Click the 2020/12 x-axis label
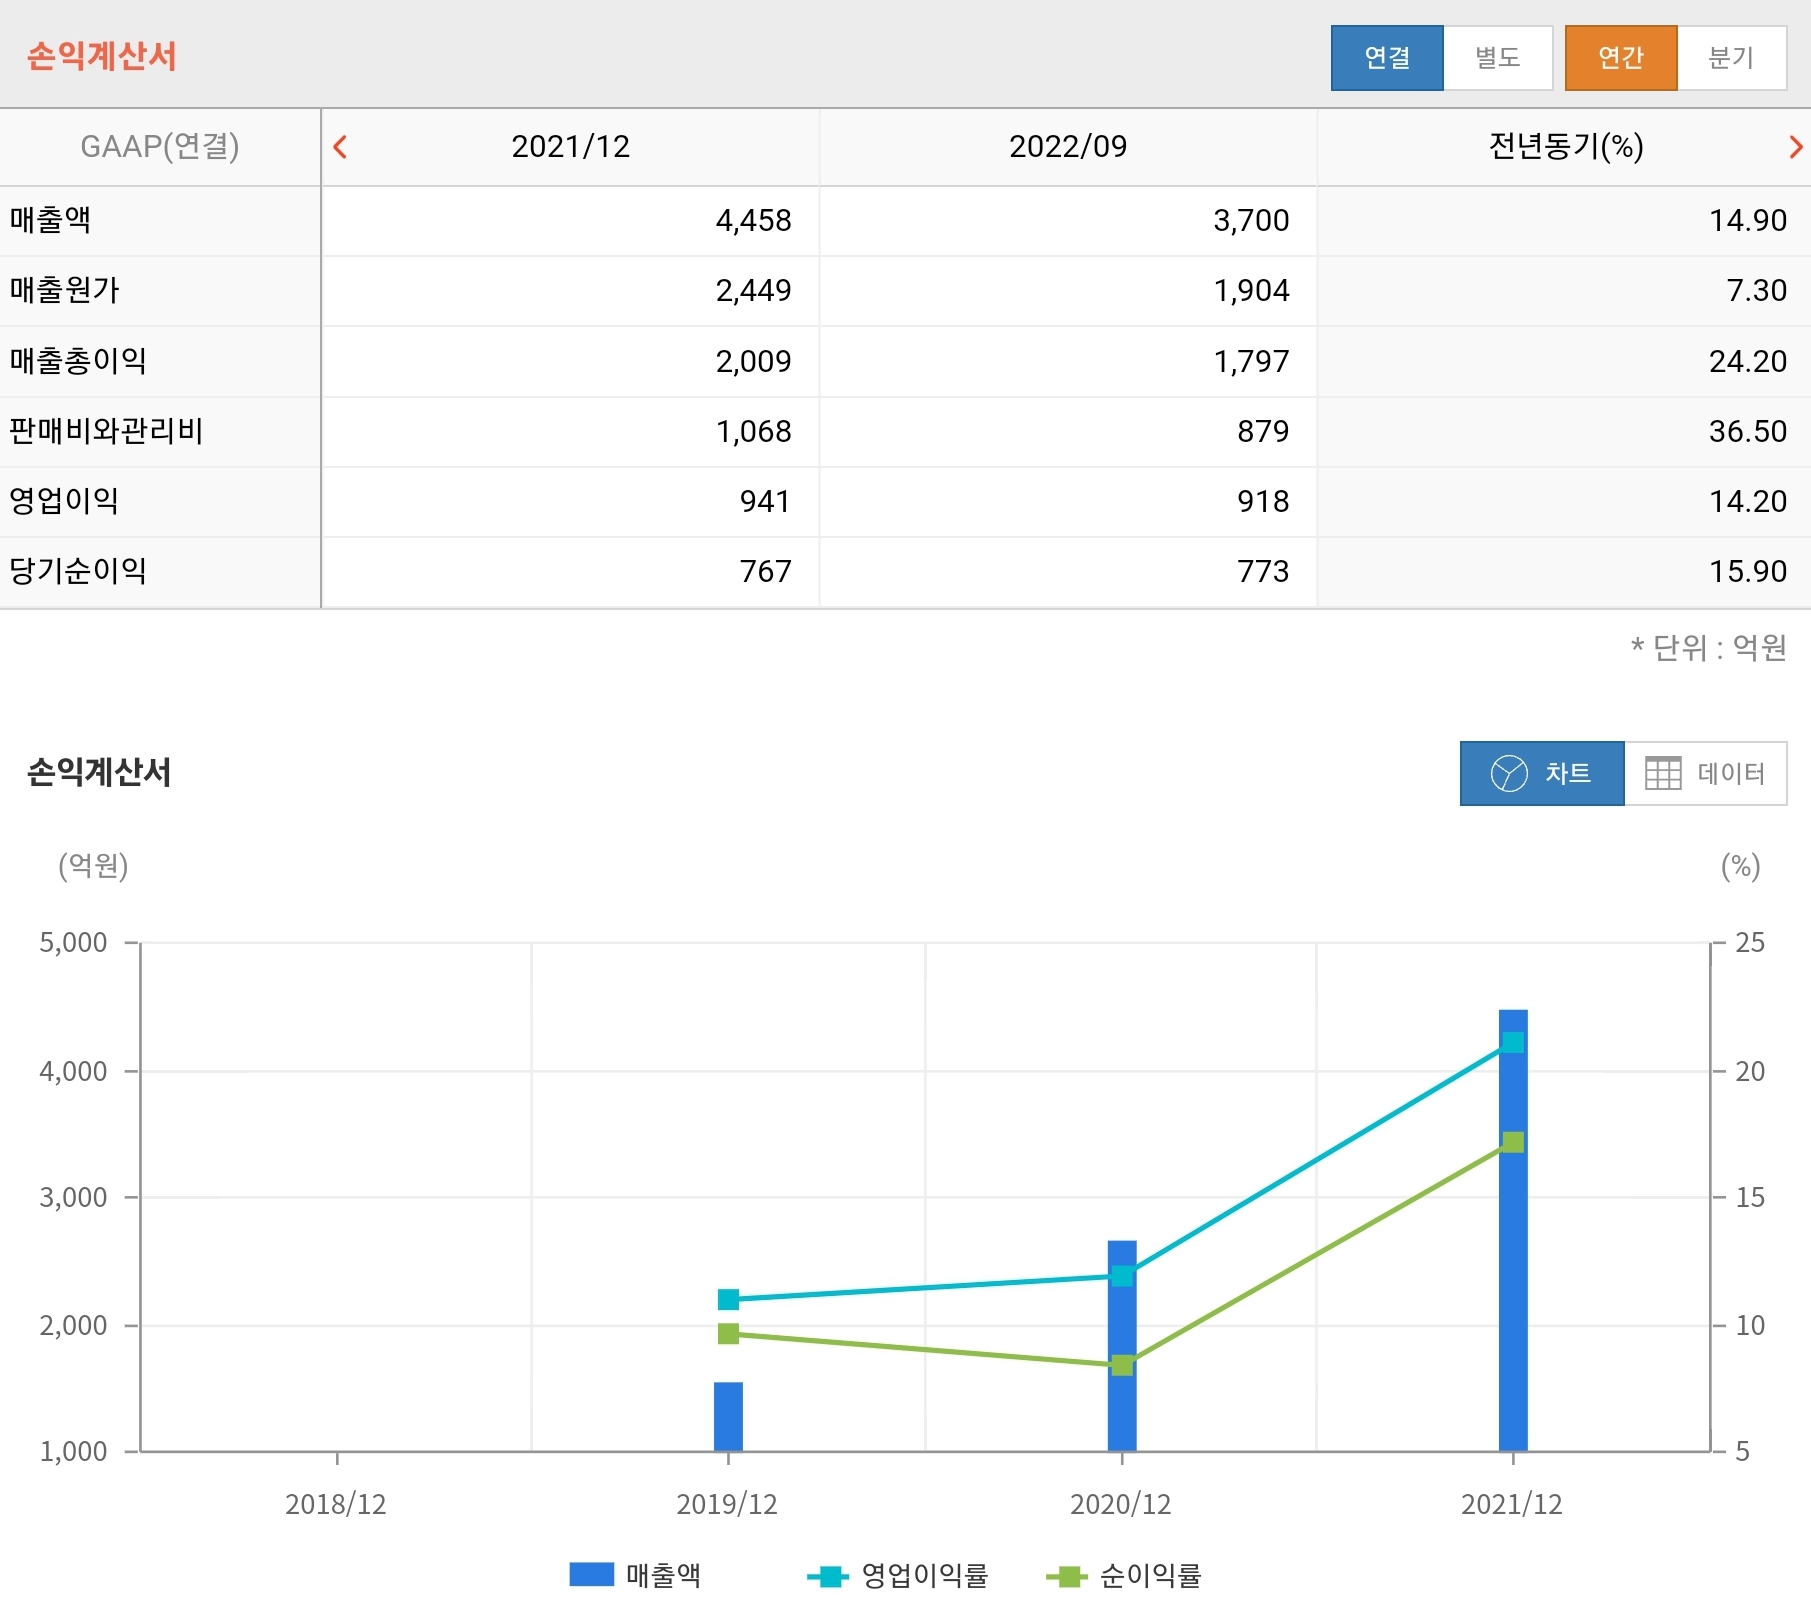The width and height of the screenshot is (1811, 1616). click(x=1121, y=1504)
